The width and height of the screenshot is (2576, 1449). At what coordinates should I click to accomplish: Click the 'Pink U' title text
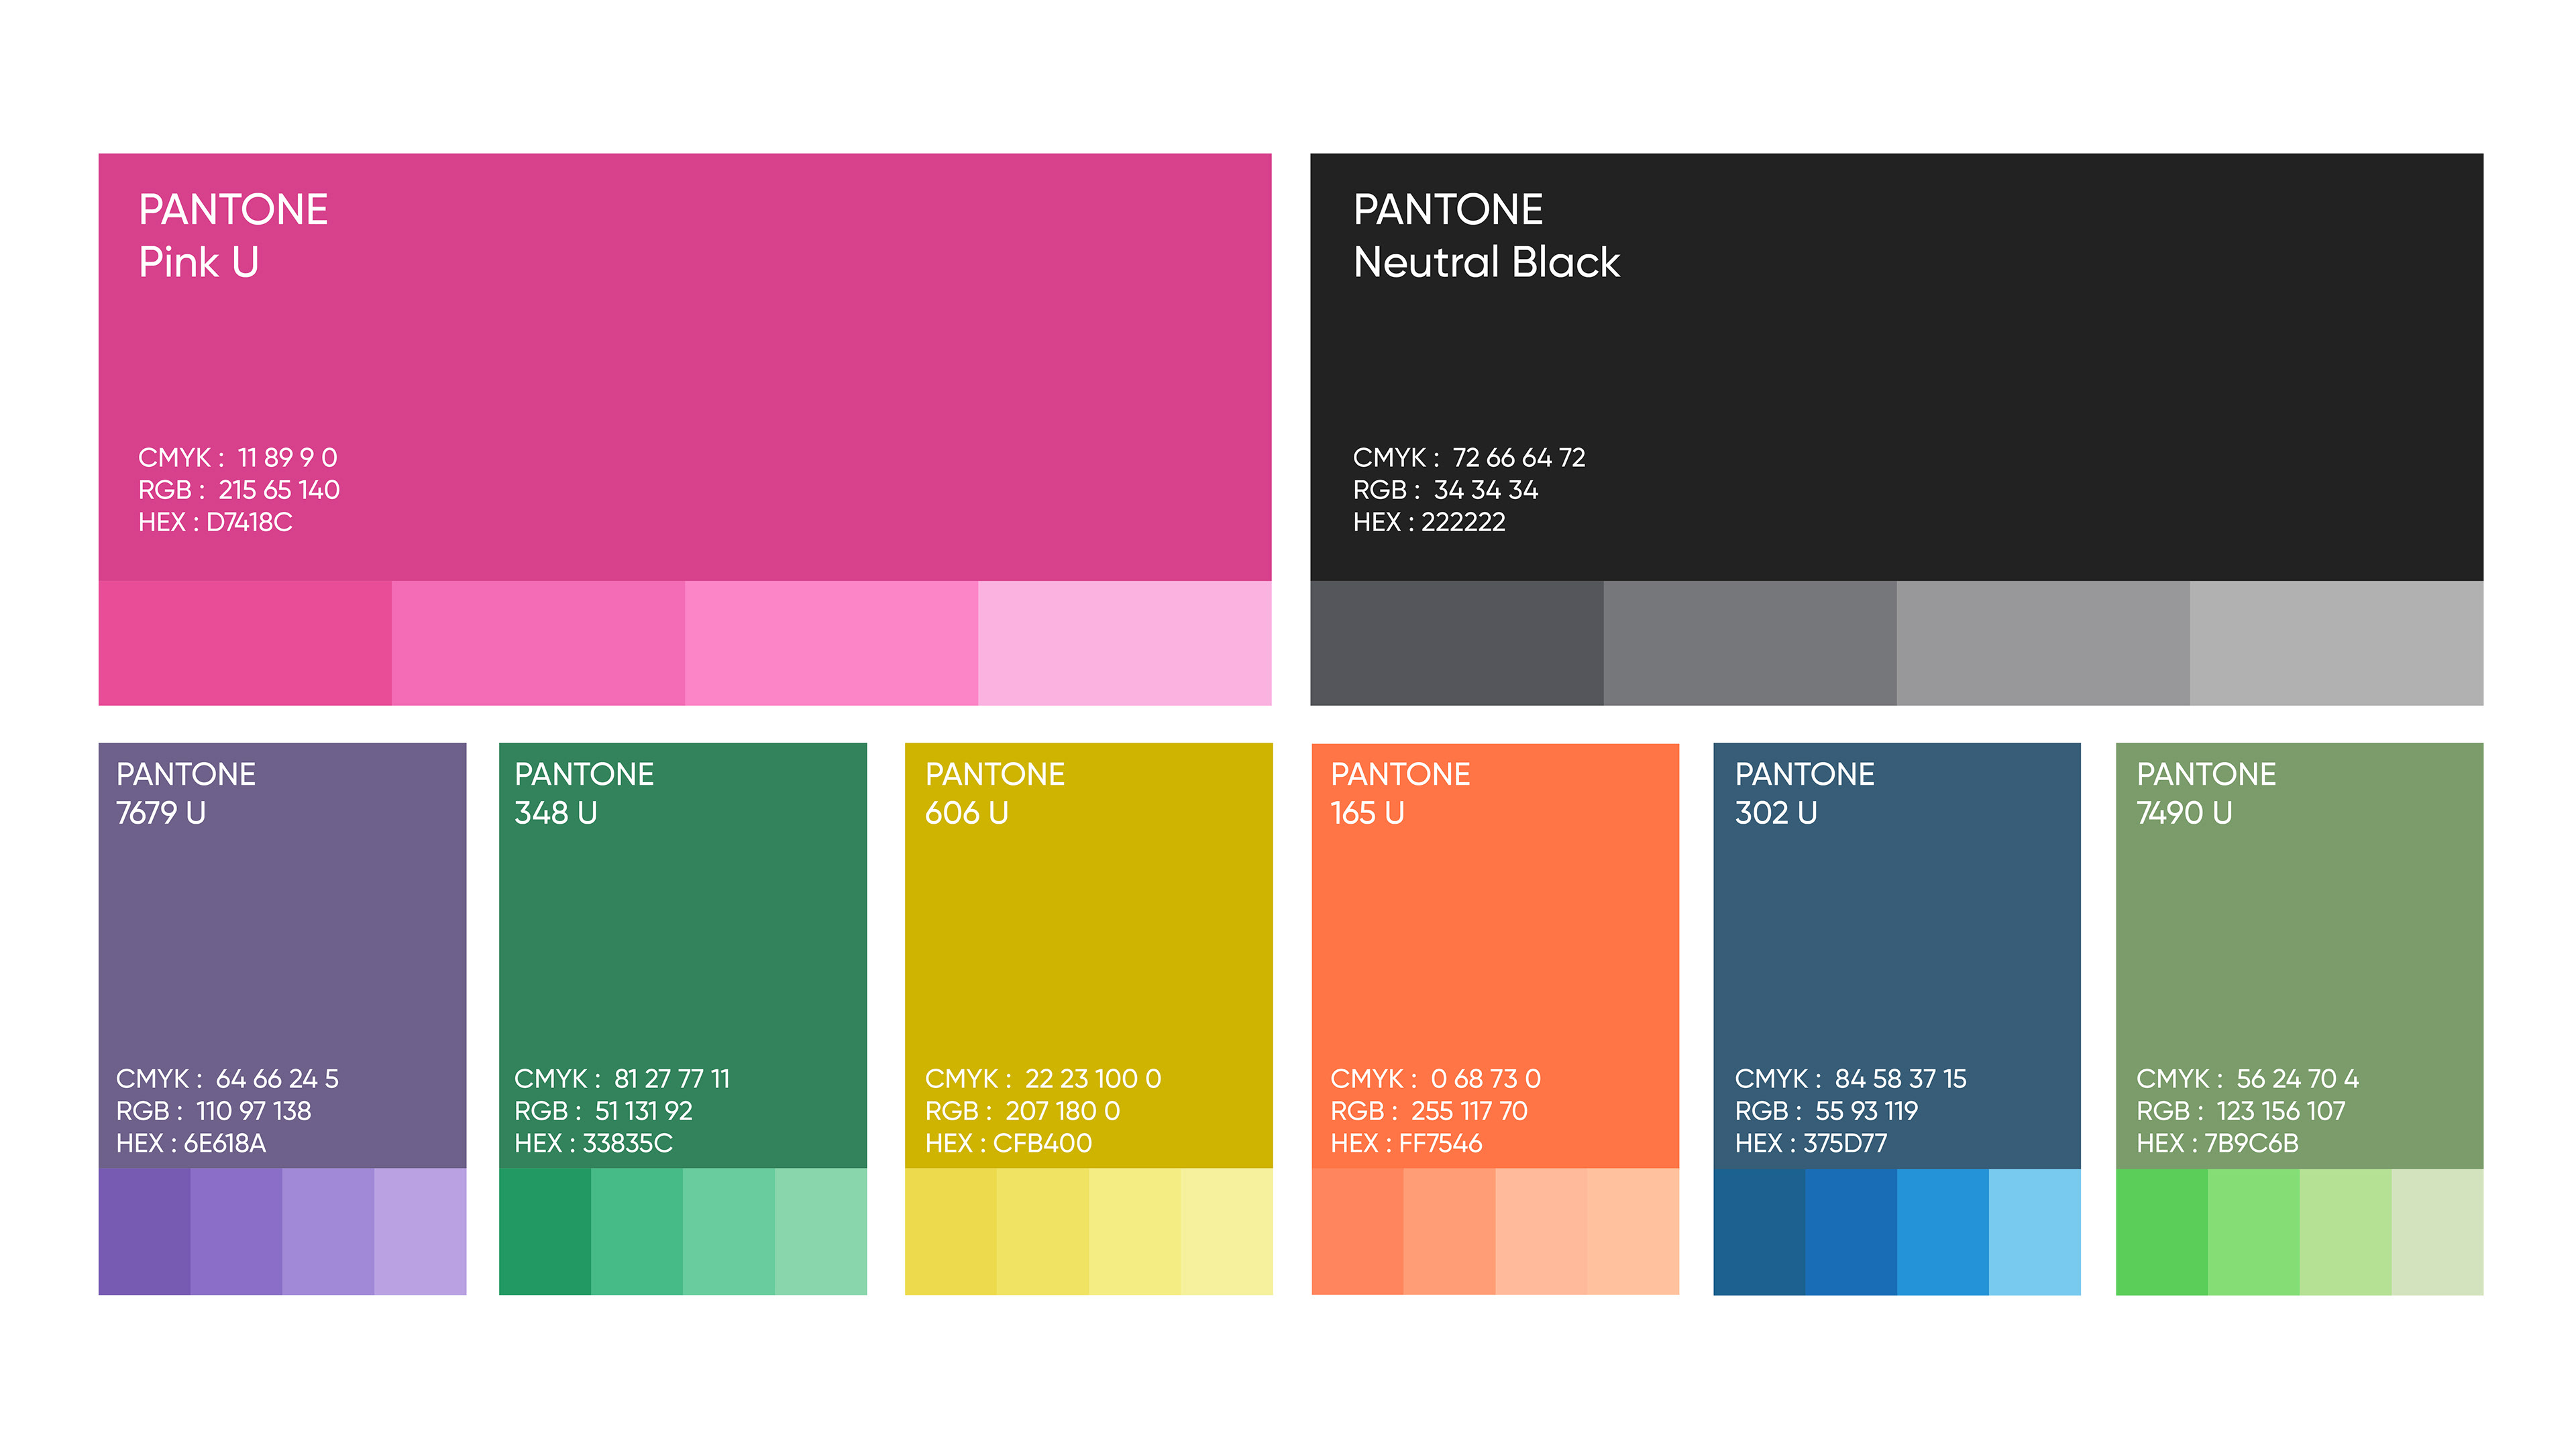[199, 262]
